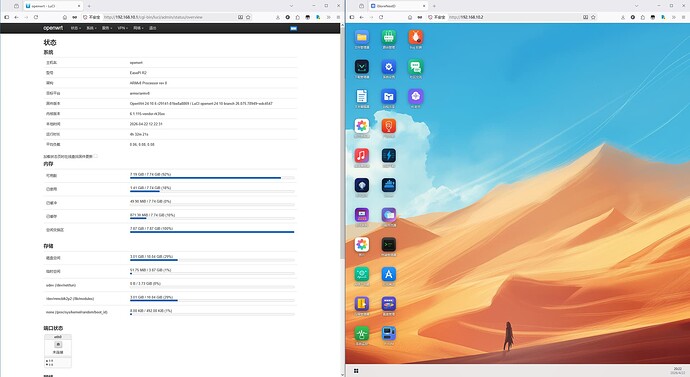Open the purple flower desktop app icon
690x377 pixels.
click(415, 96)
